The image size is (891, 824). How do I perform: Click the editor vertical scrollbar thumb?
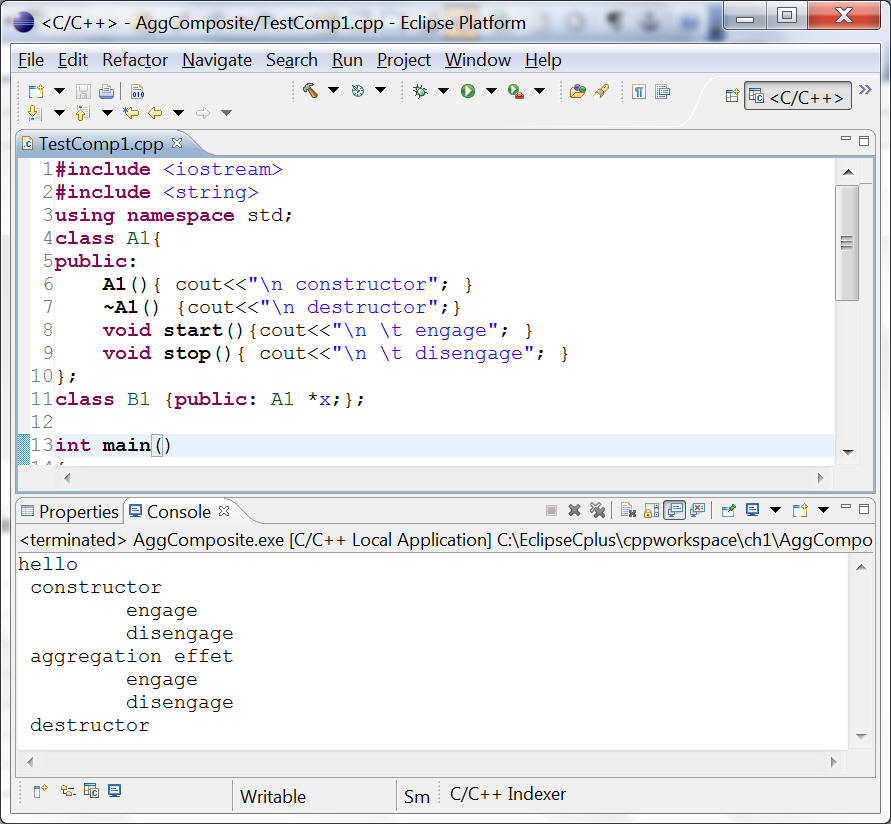pyautogui.click(x=847, y=242)
